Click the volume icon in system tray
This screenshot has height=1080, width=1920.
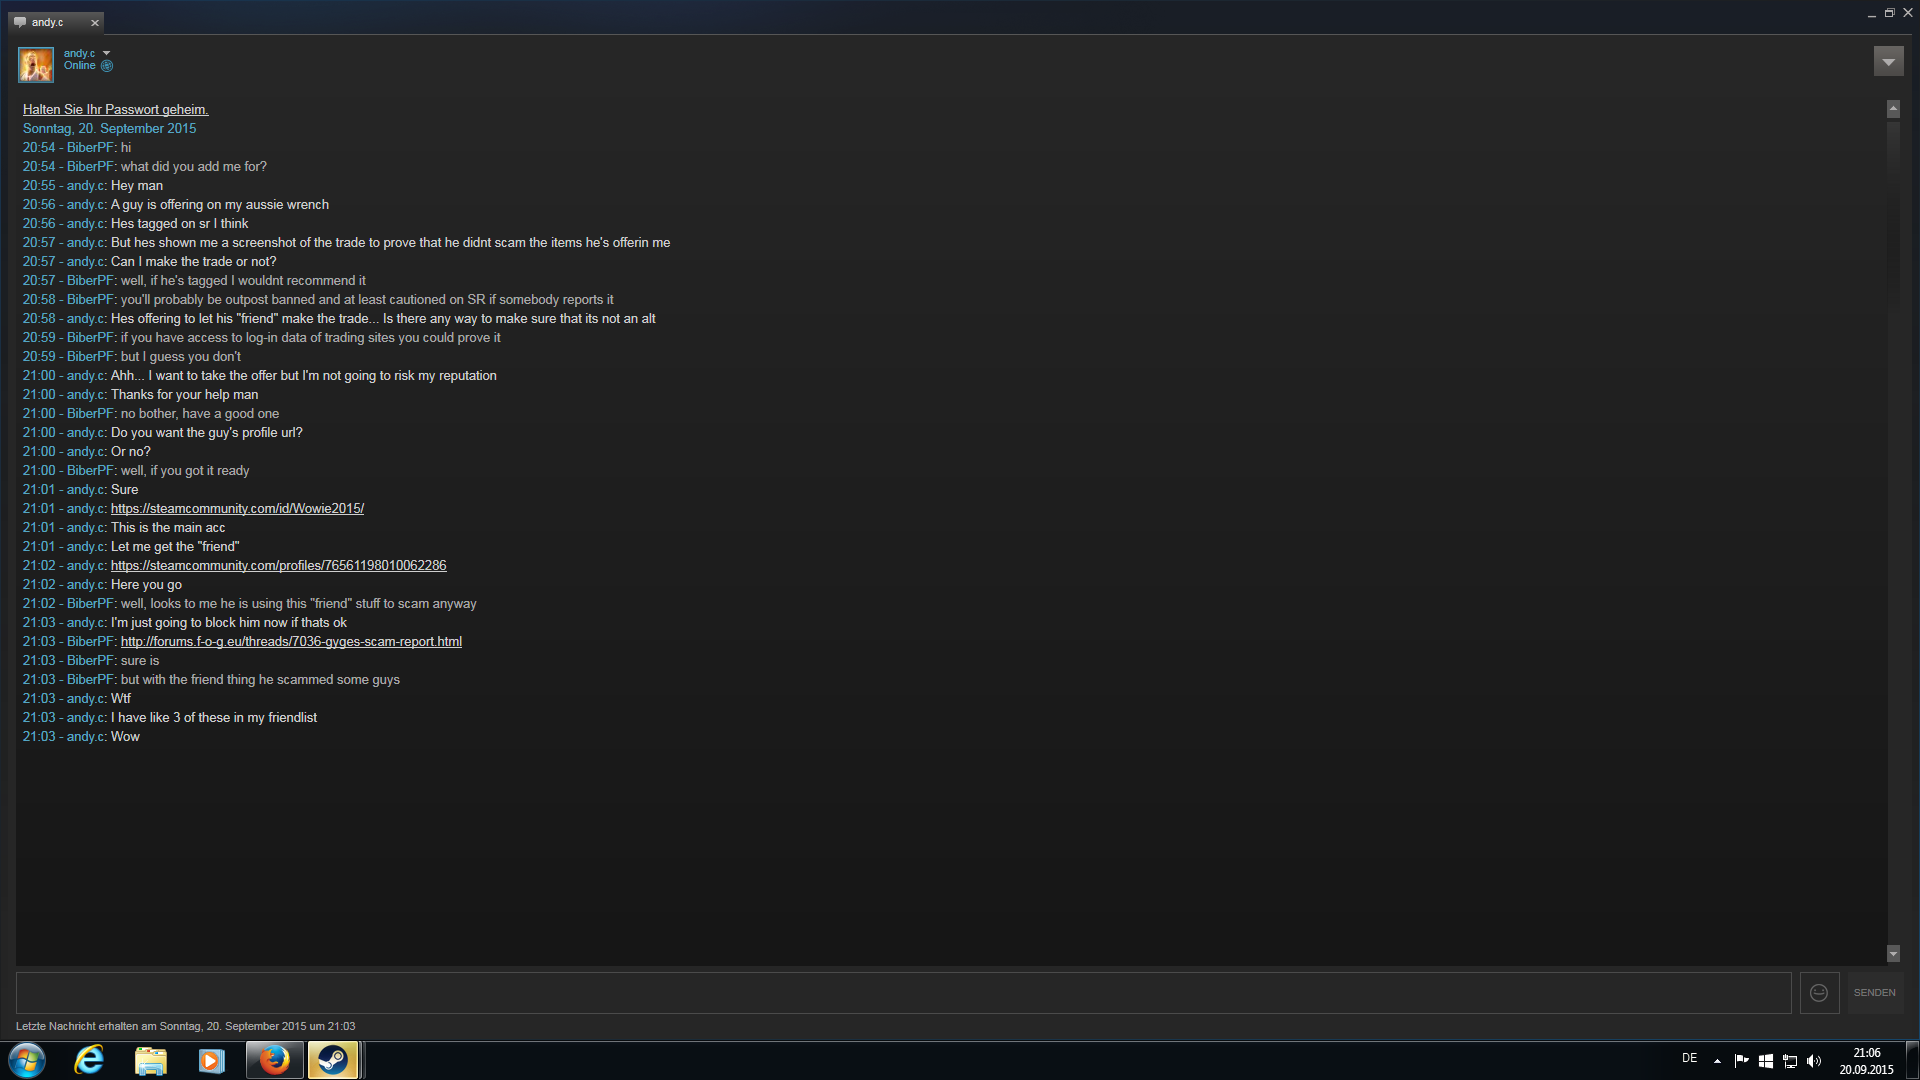1814,1061
